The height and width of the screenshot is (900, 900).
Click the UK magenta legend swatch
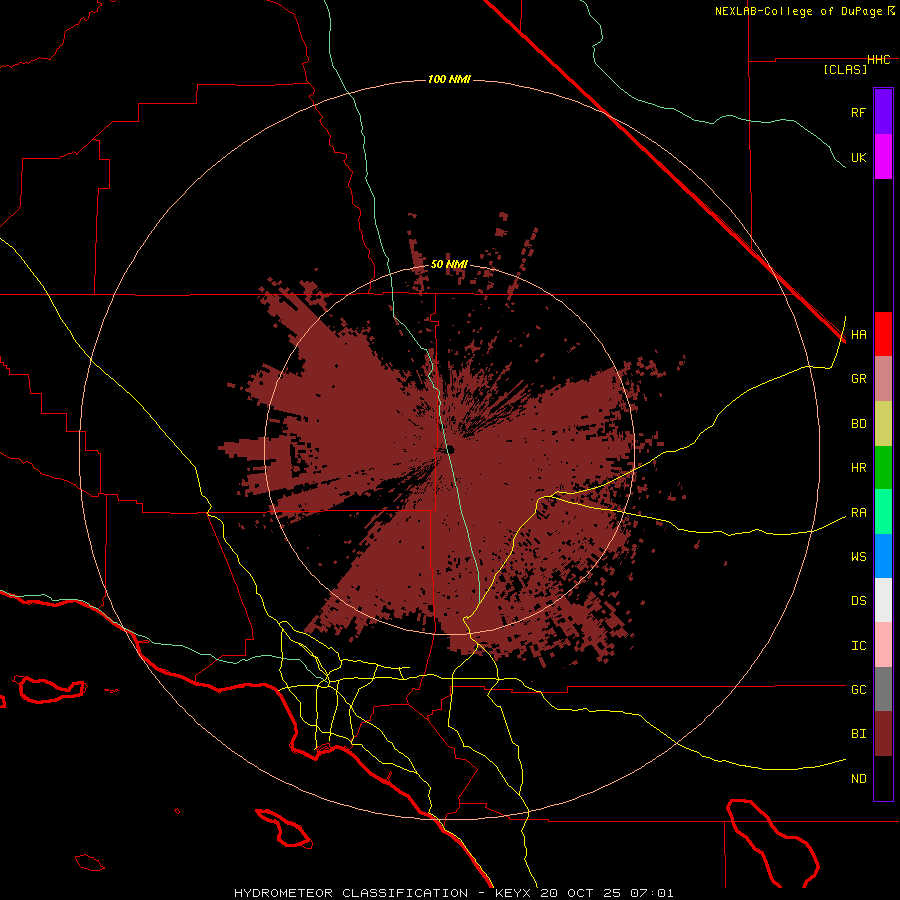click(883, 157)
